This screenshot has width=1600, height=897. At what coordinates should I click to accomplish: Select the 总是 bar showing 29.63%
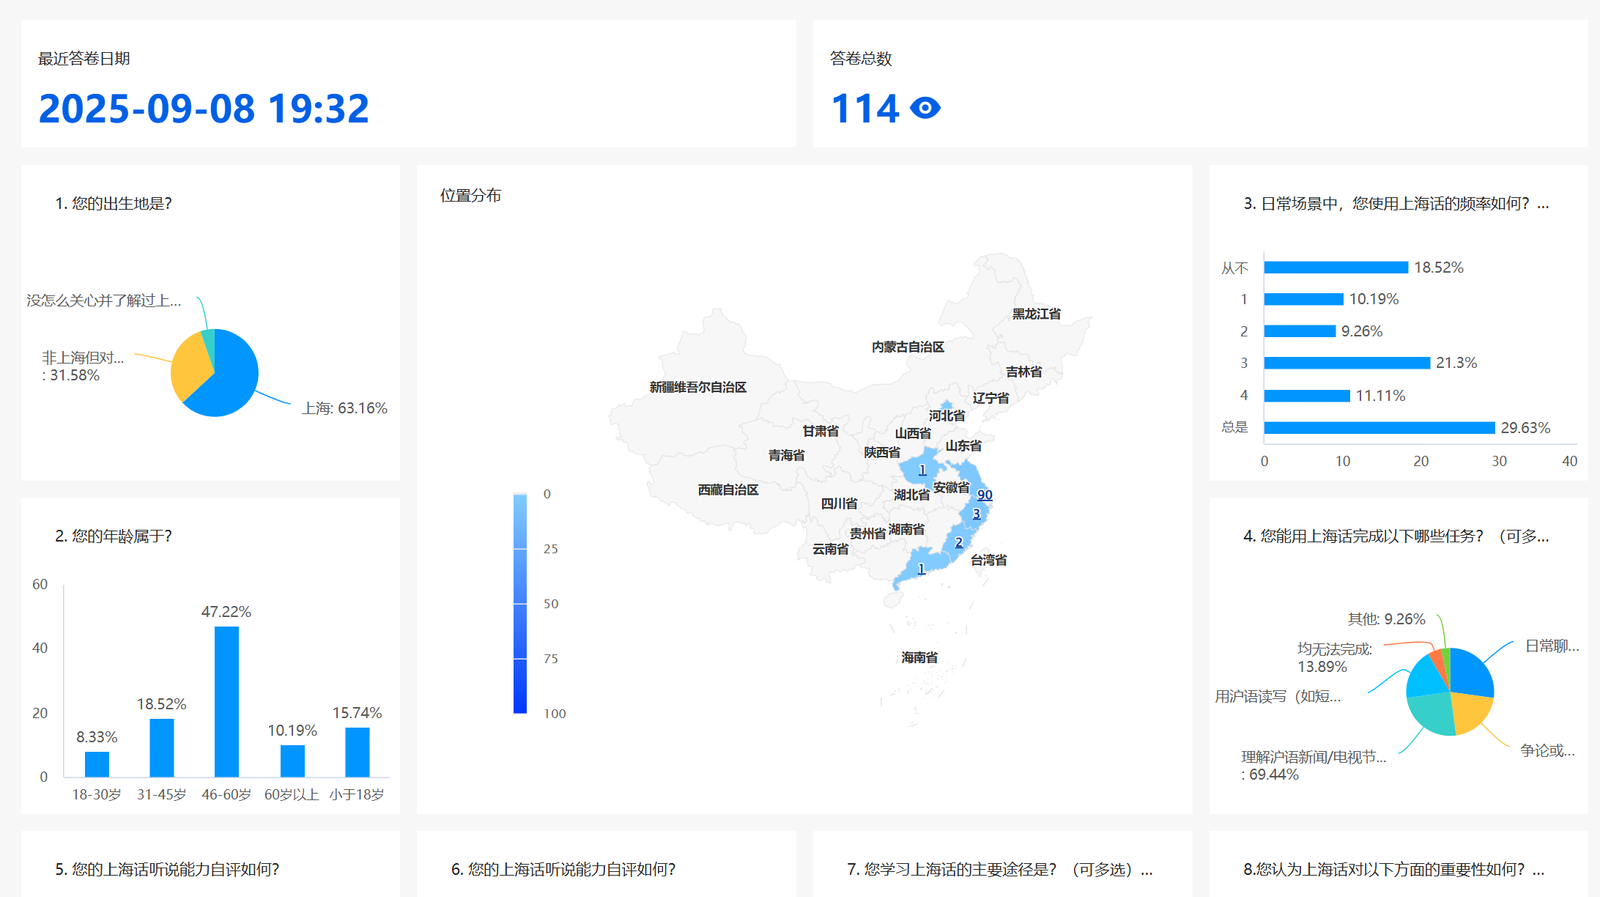[1379, 428]
